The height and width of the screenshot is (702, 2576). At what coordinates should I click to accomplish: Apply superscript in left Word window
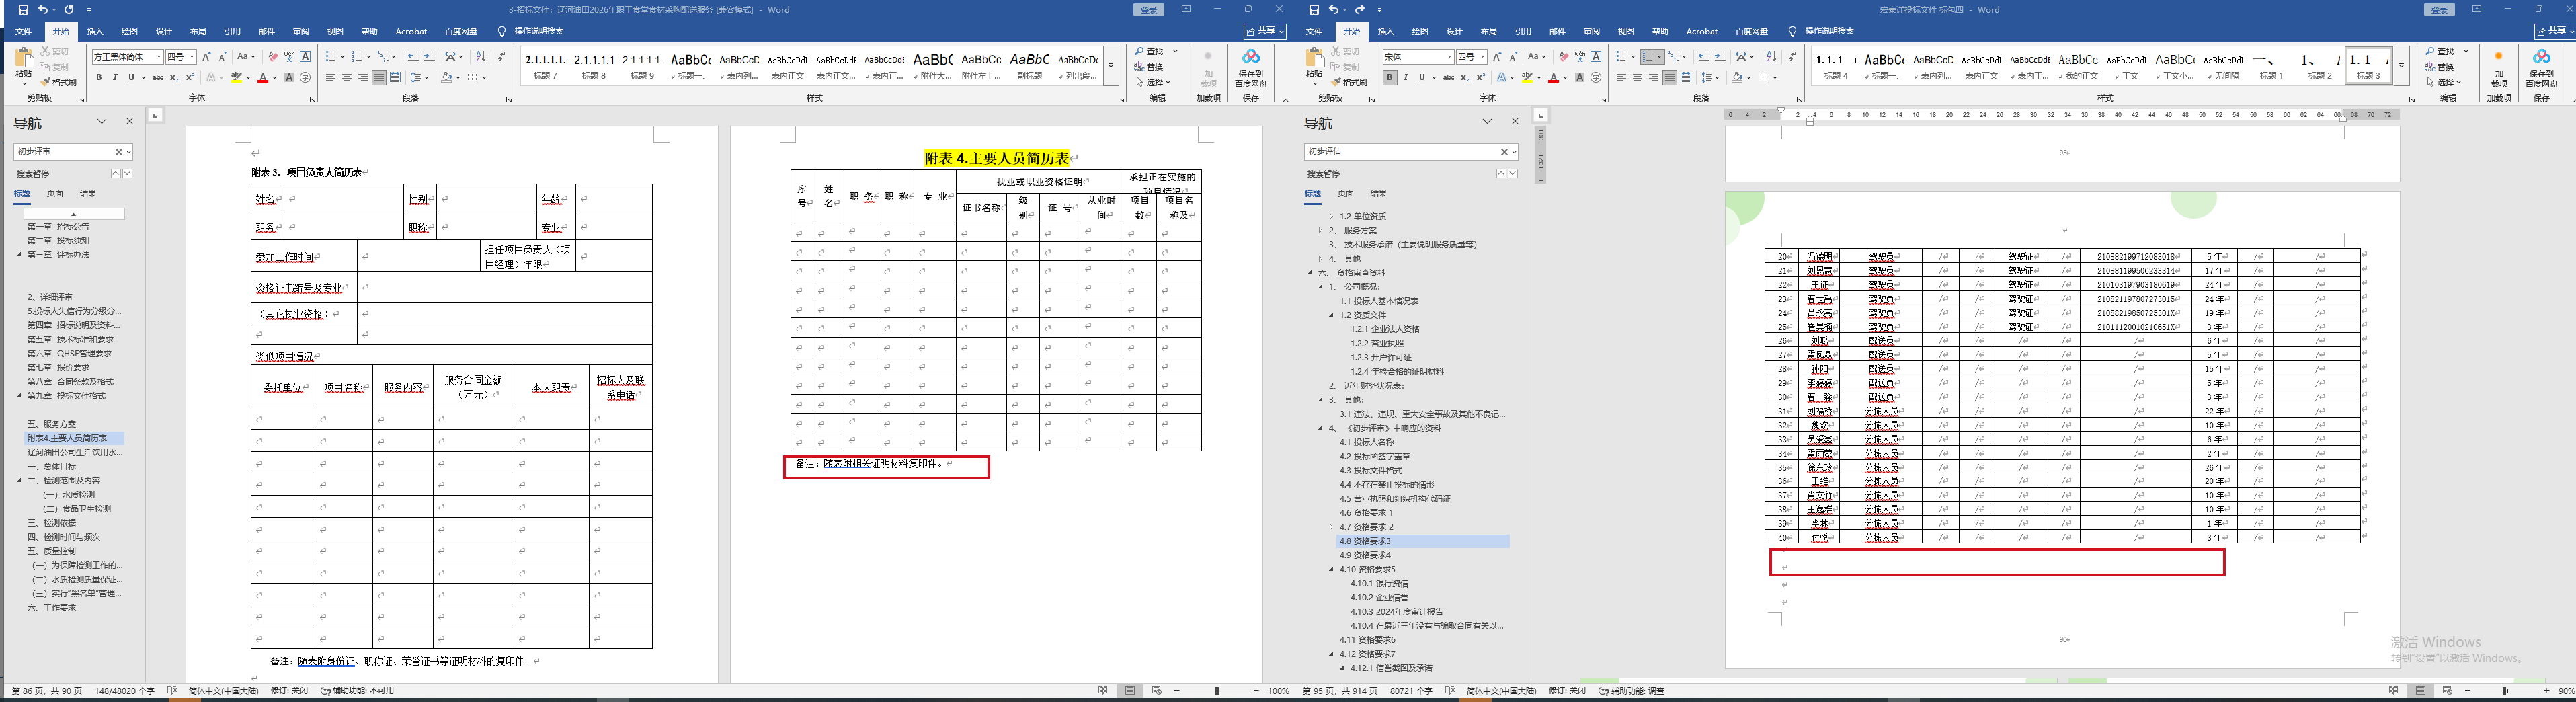tap(190, 77)
